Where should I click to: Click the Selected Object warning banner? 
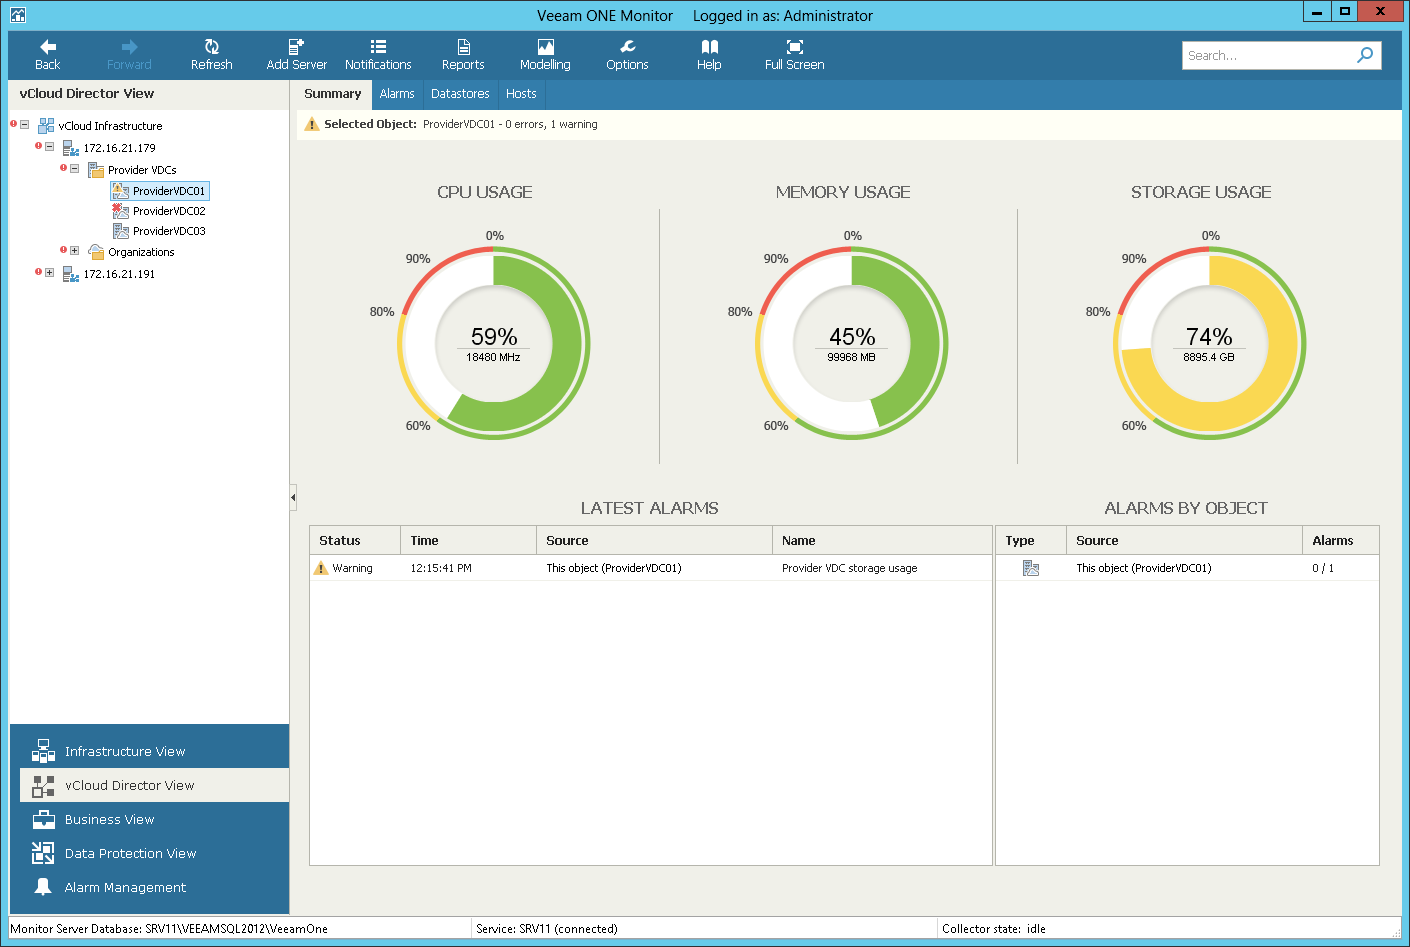pyautogui.click(x=849, y=124)
